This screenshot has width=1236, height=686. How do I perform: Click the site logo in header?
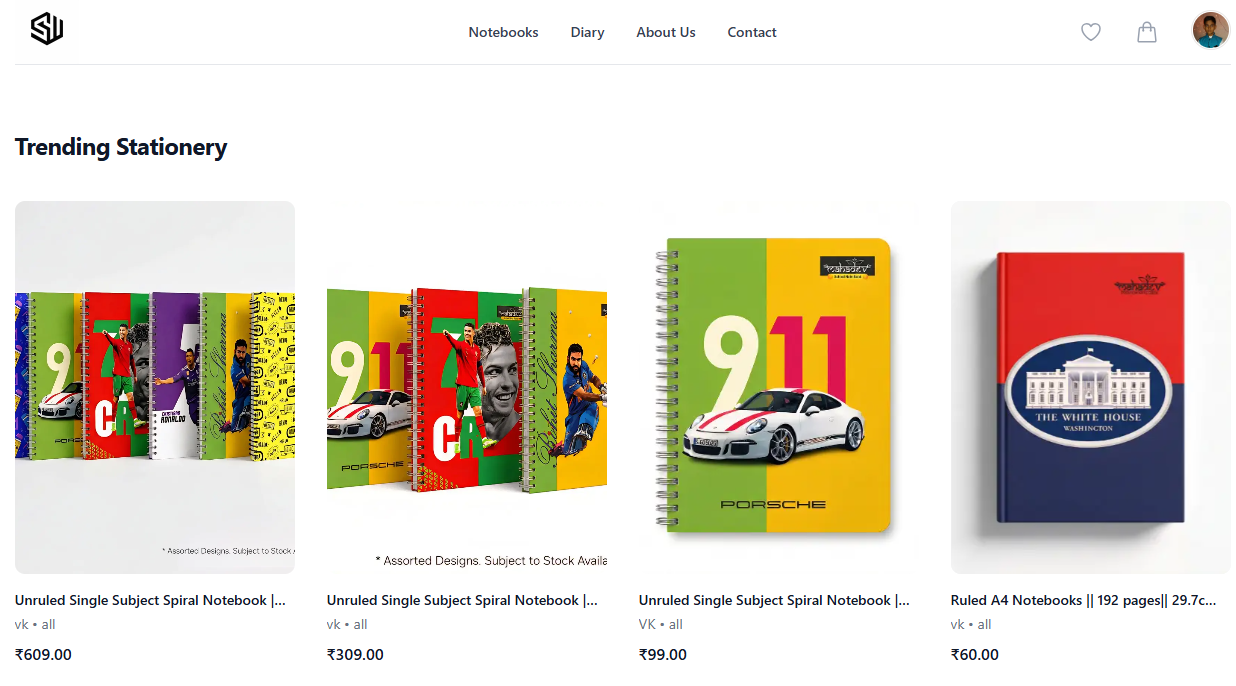[47, 29]
